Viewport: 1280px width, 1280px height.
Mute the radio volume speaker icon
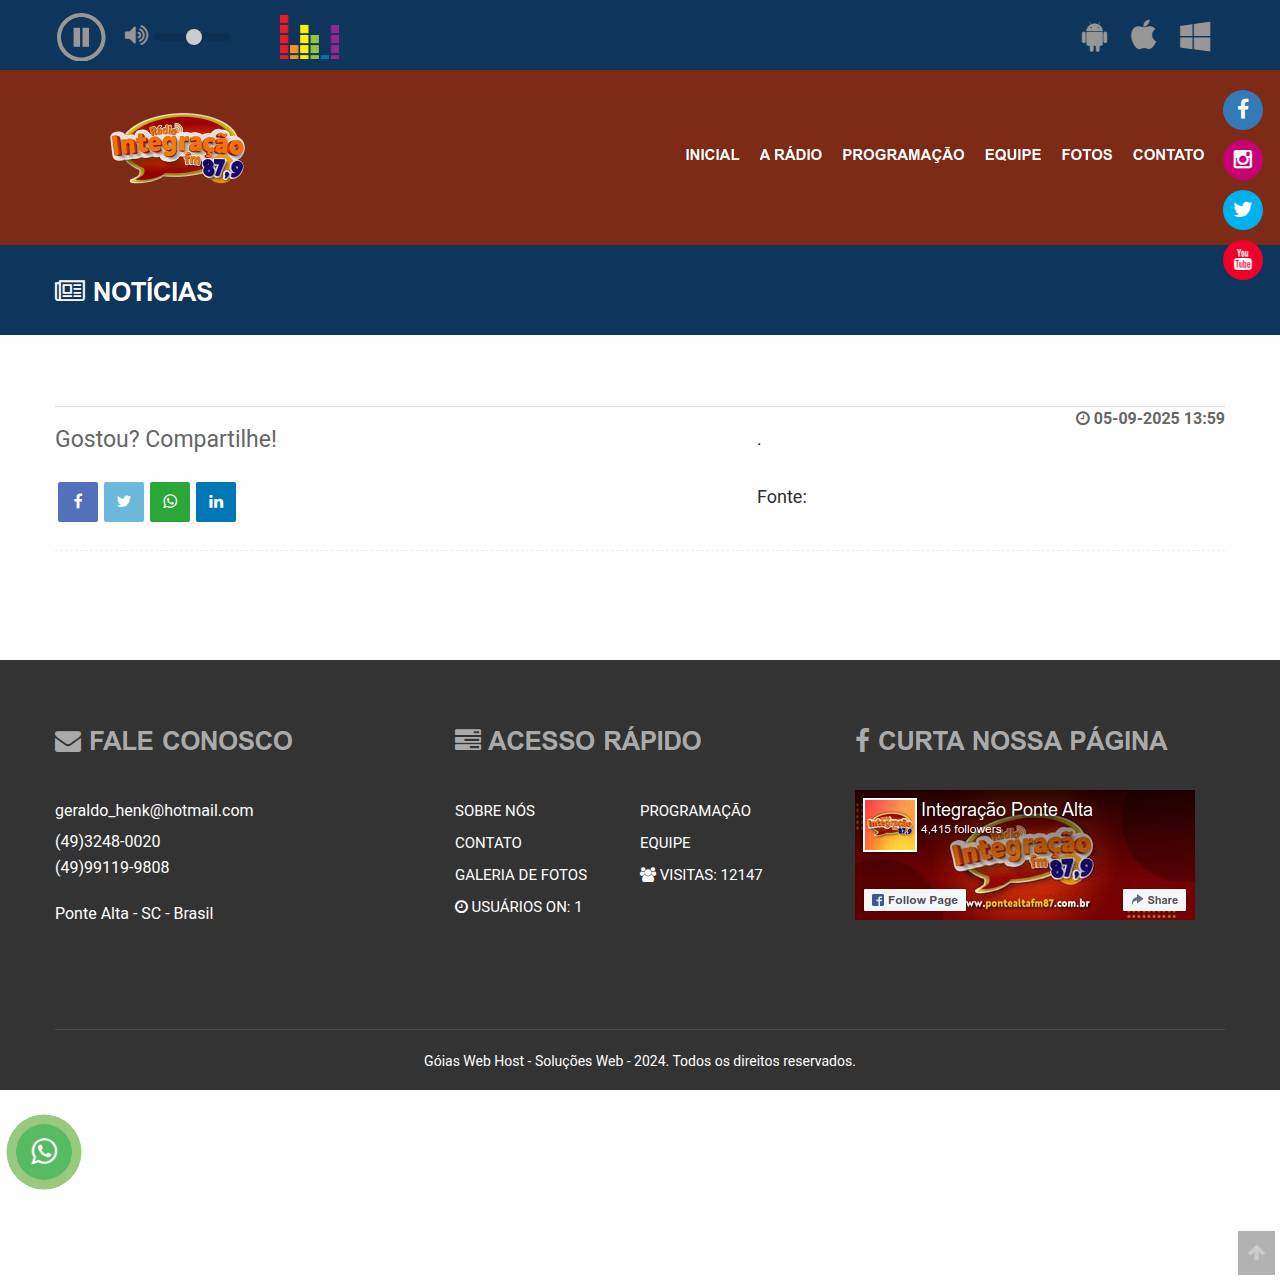[136, 36]
